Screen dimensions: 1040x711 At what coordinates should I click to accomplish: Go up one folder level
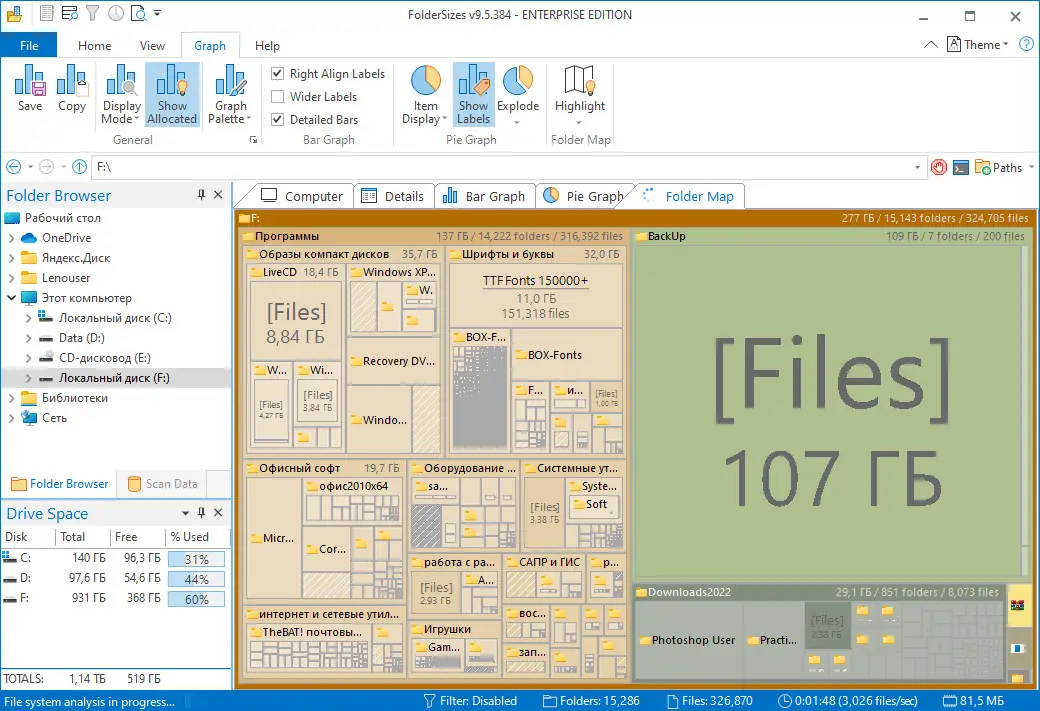coord(80,167)
